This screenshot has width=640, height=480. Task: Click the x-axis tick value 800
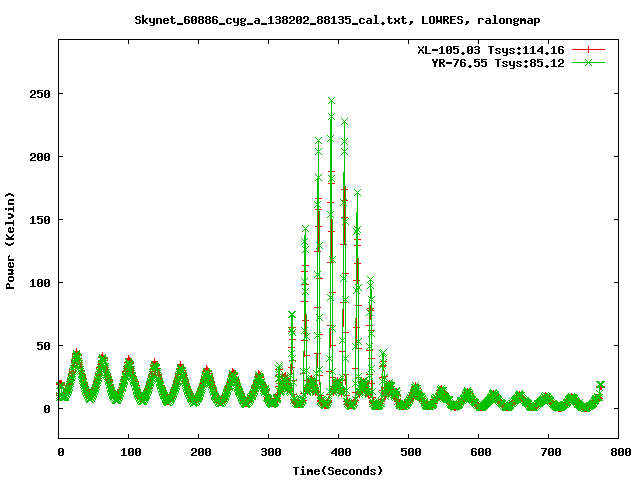click(x=621, y=452)
